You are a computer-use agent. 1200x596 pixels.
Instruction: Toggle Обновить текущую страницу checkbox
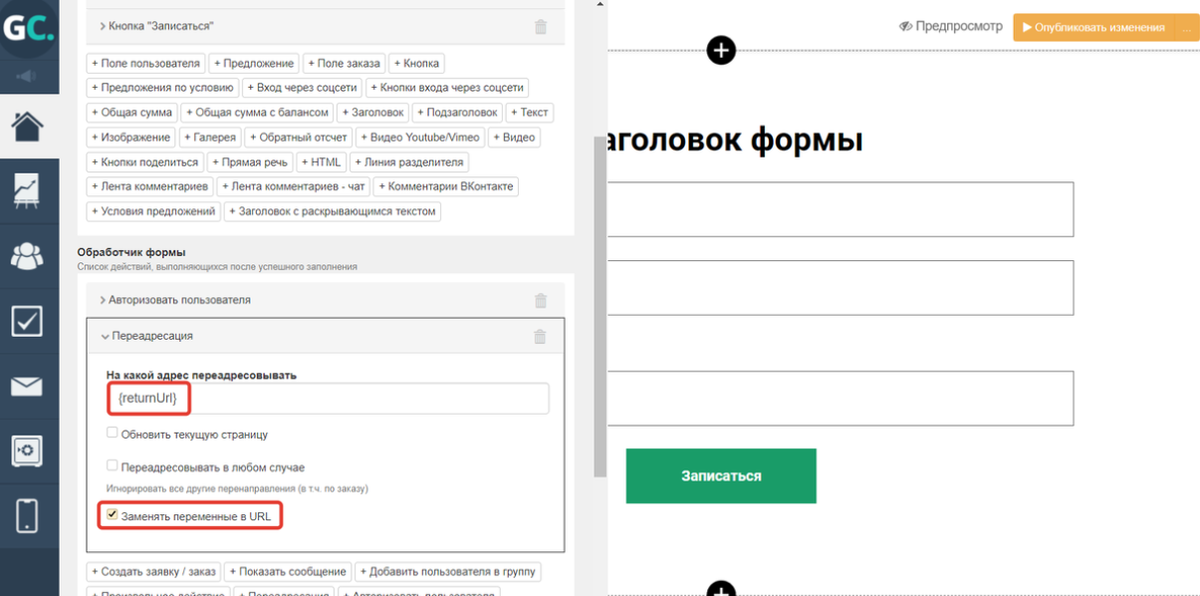[113, 434]
